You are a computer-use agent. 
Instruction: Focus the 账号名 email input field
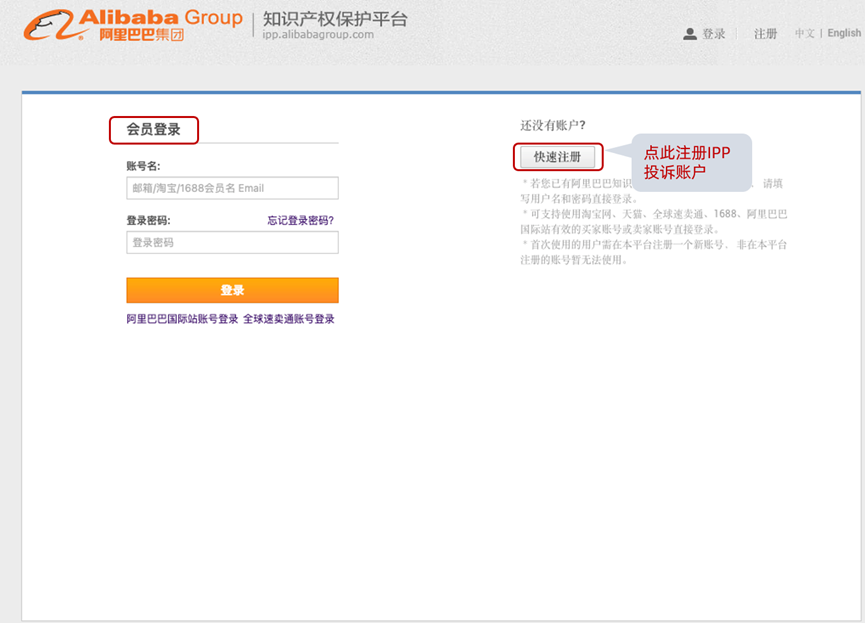coord(232,188)
